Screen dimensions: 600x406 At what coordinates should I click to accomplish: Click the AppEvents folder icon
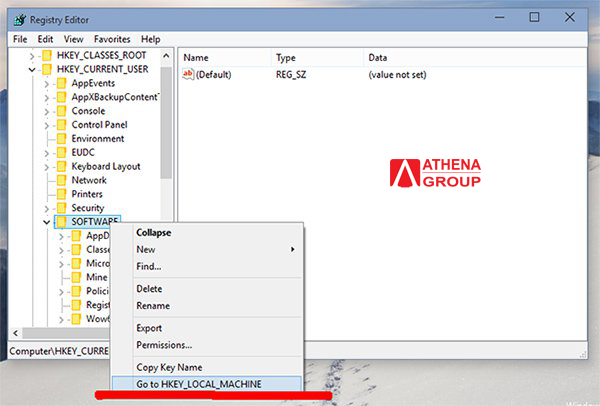[62, 83]
